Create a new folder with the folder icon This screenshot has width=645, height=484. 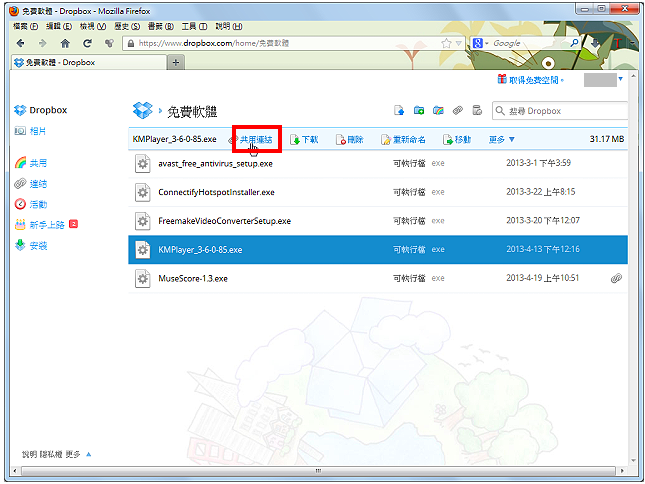(x=419, y=111)
